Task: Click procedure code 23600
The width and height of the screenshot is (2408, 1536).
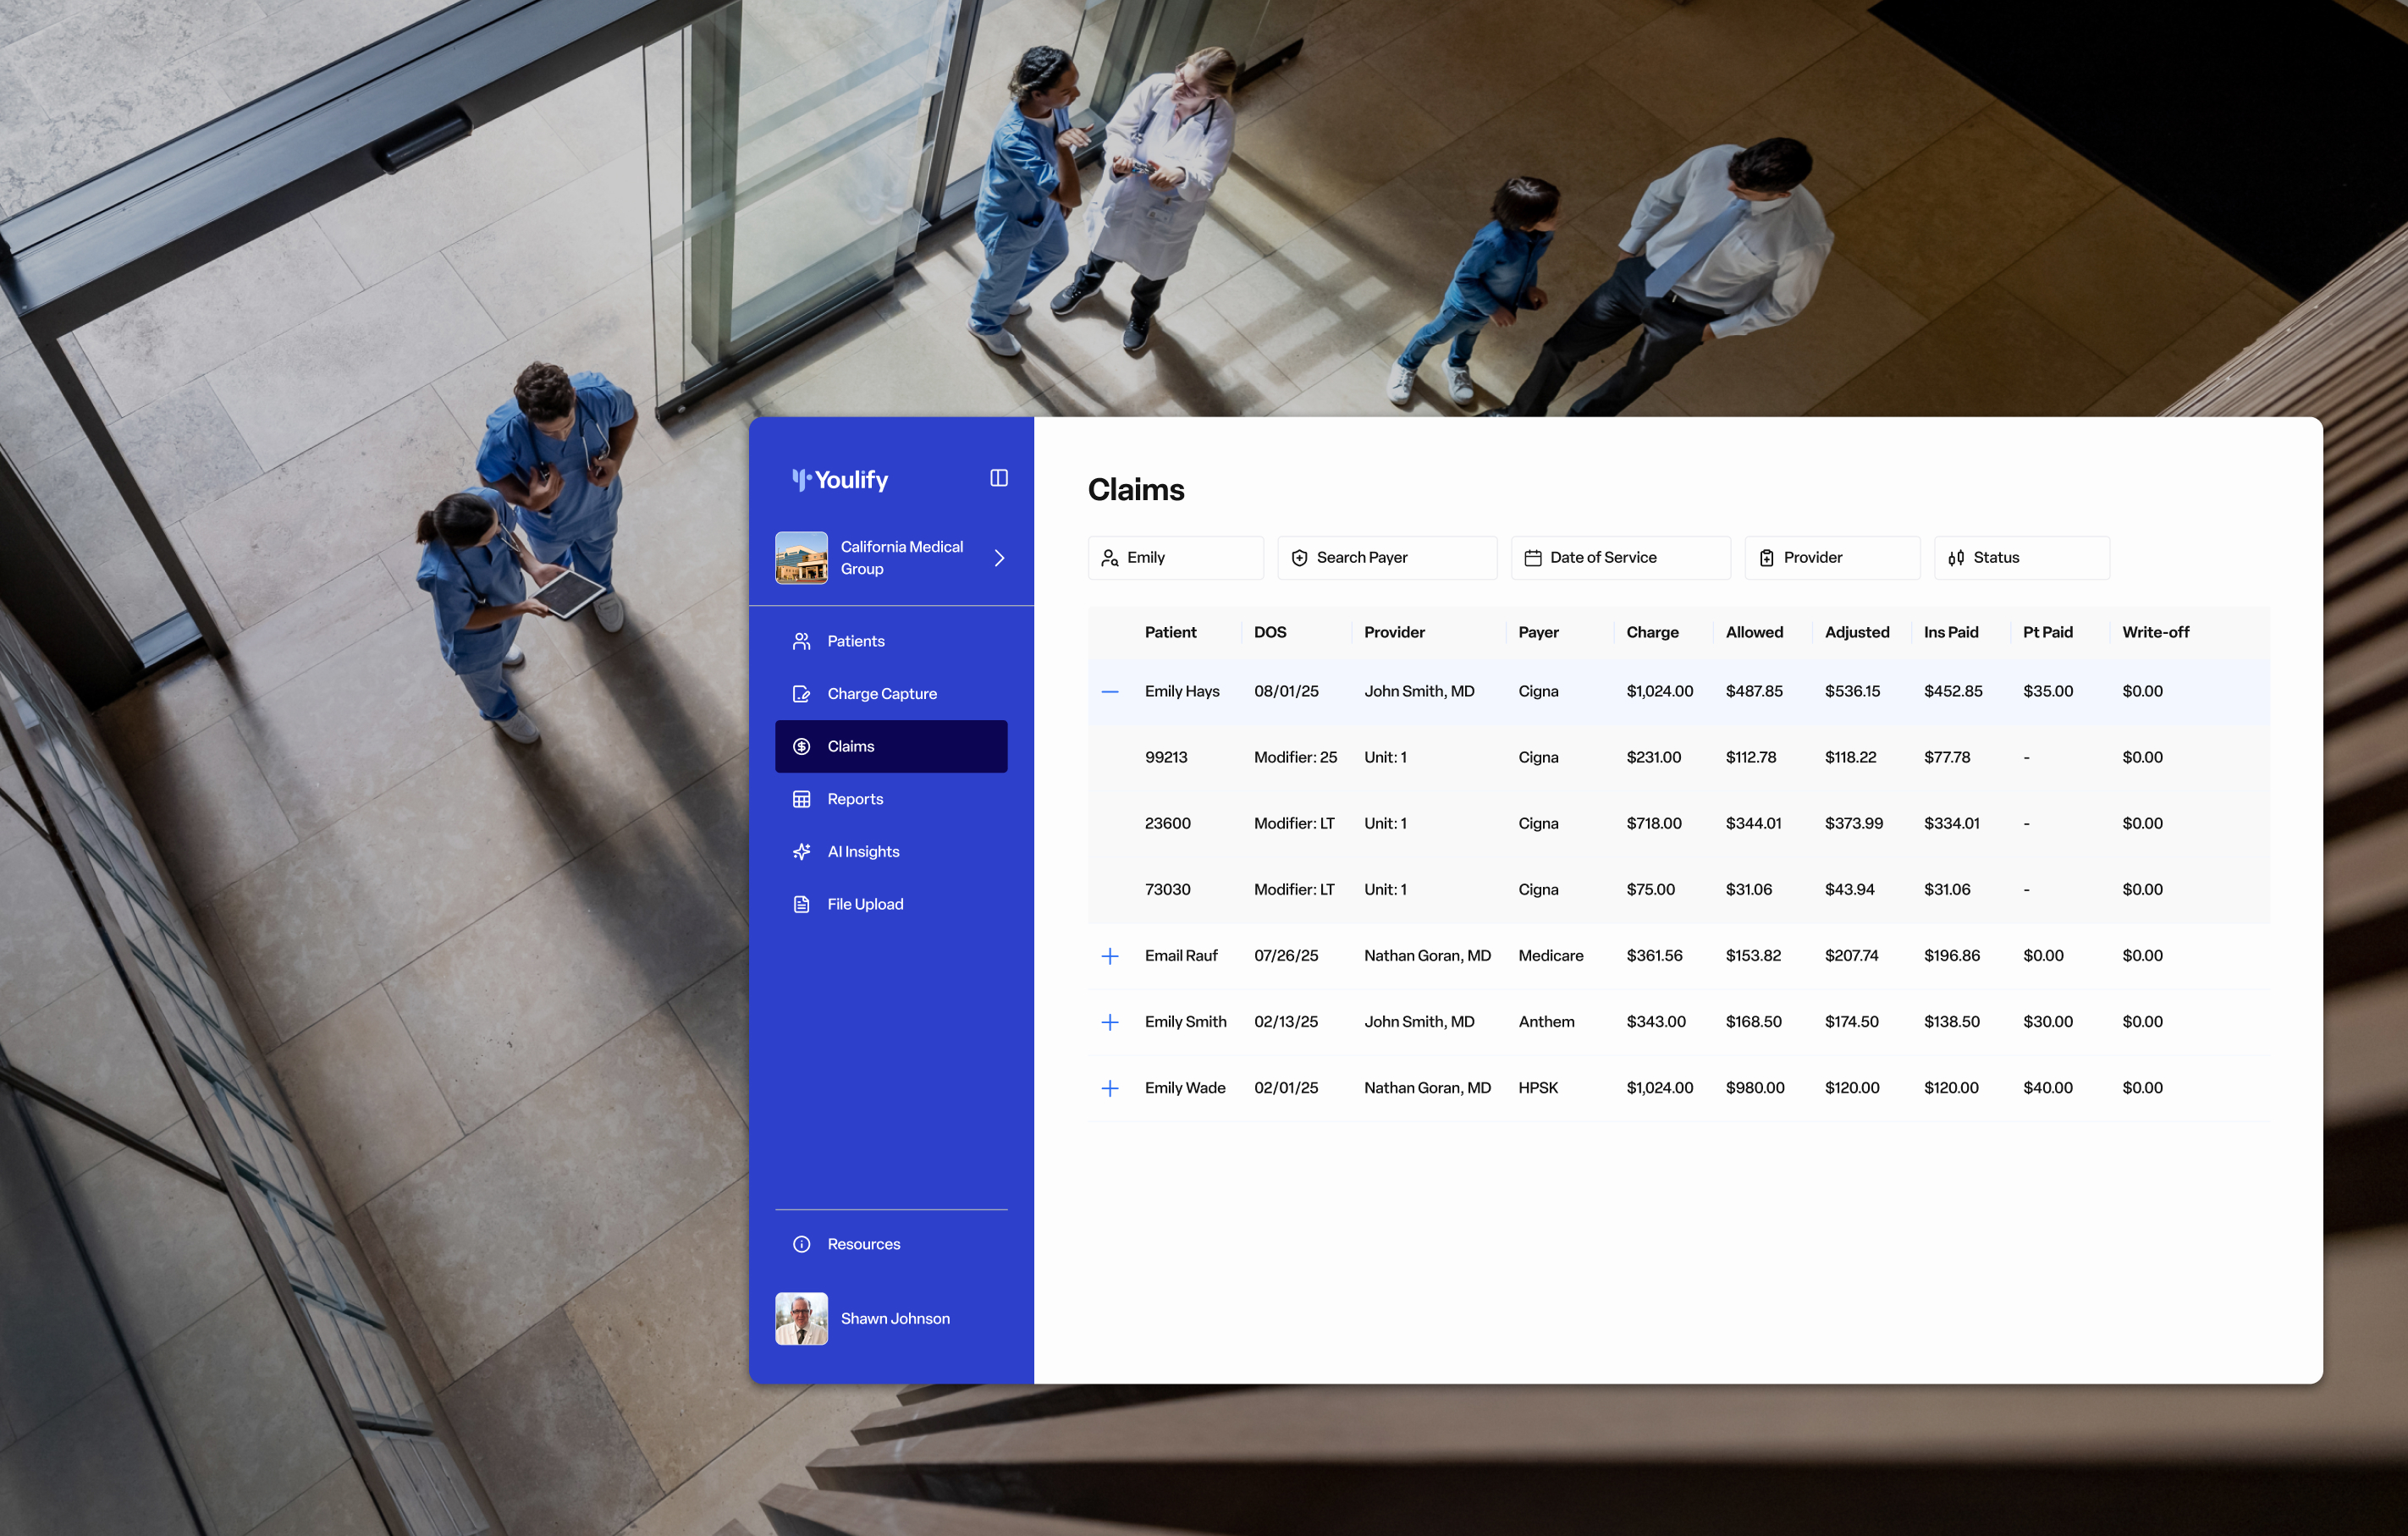Action: 1167,823
